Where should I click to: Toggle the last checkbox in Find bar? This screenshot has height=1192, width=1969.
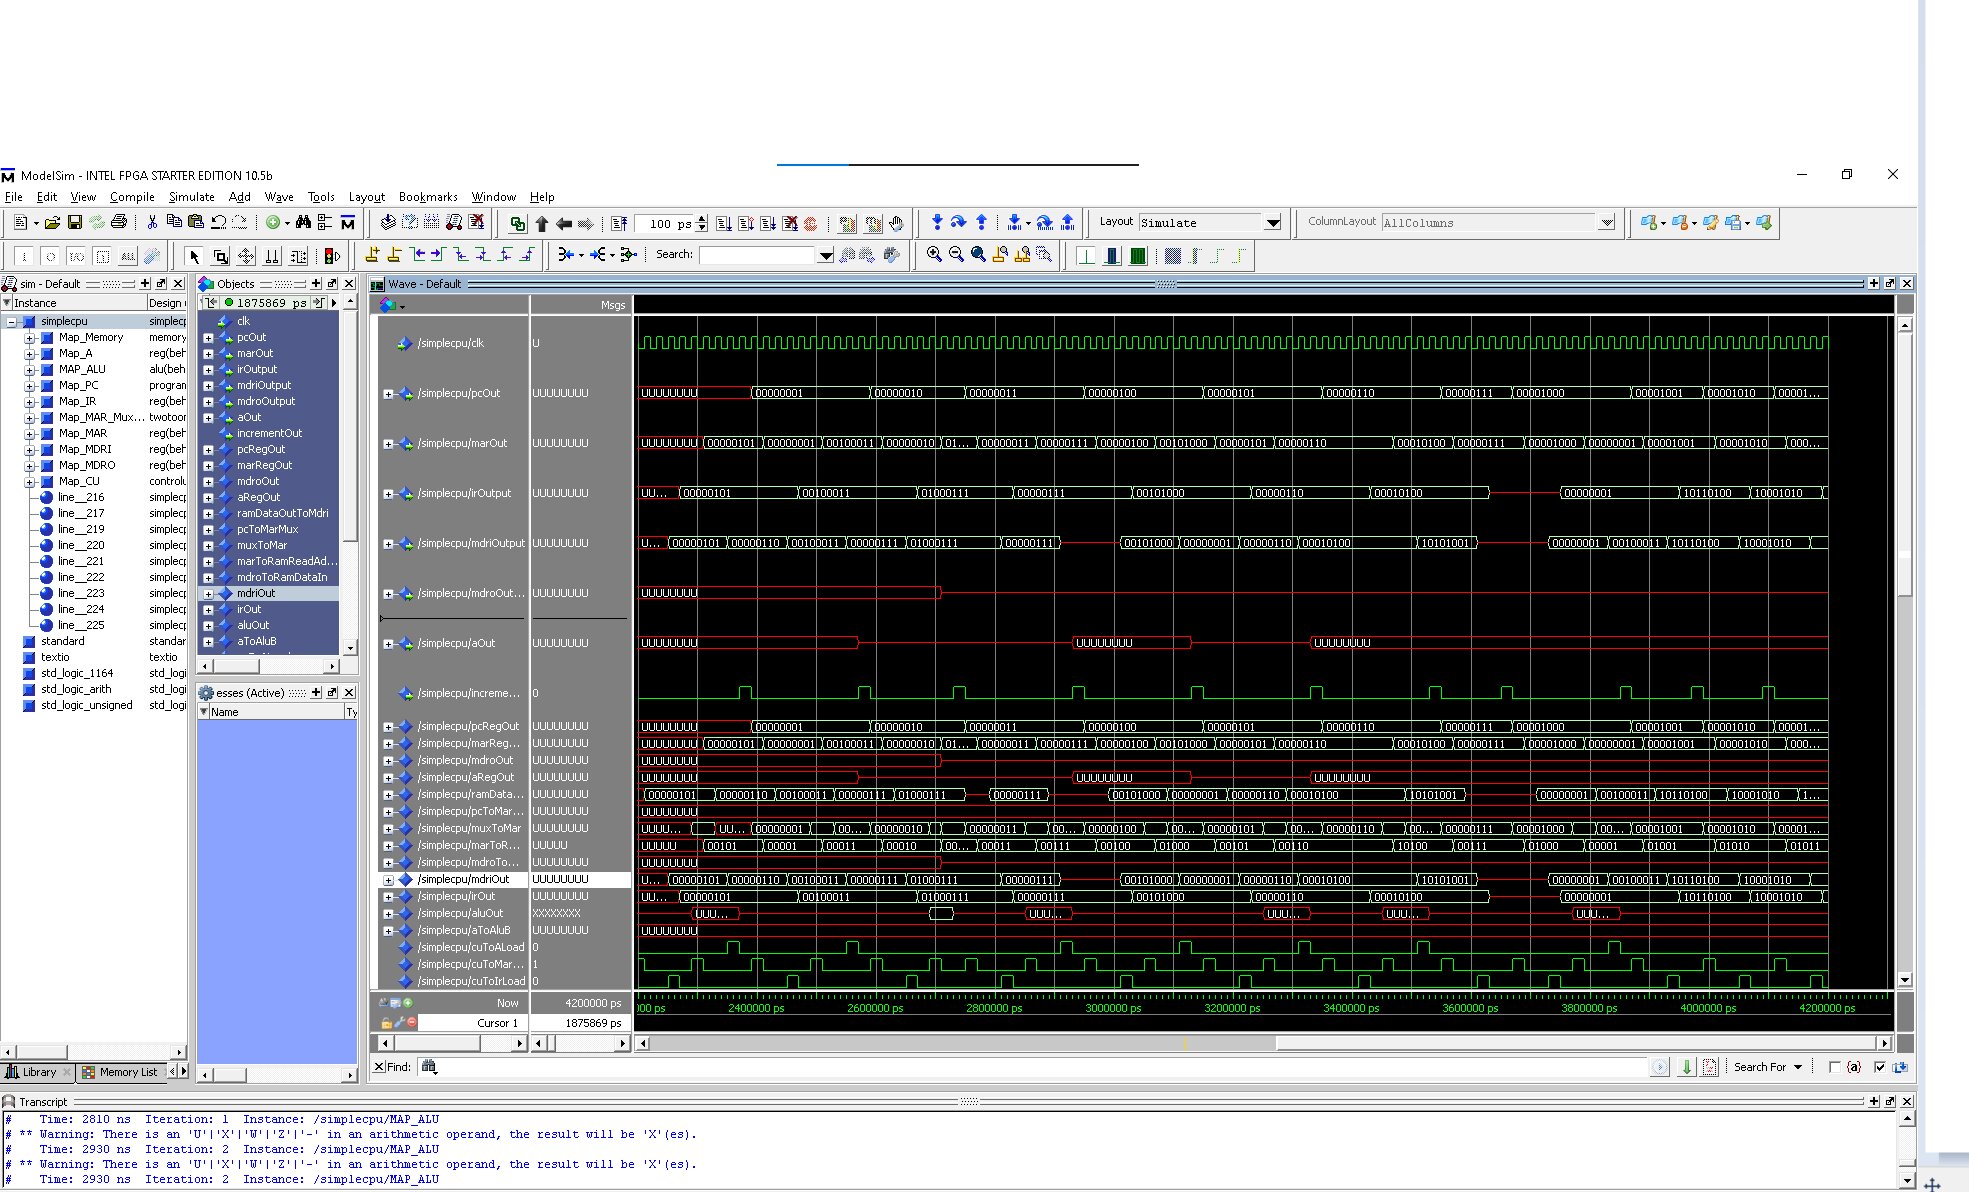tap(1879, 1067)
